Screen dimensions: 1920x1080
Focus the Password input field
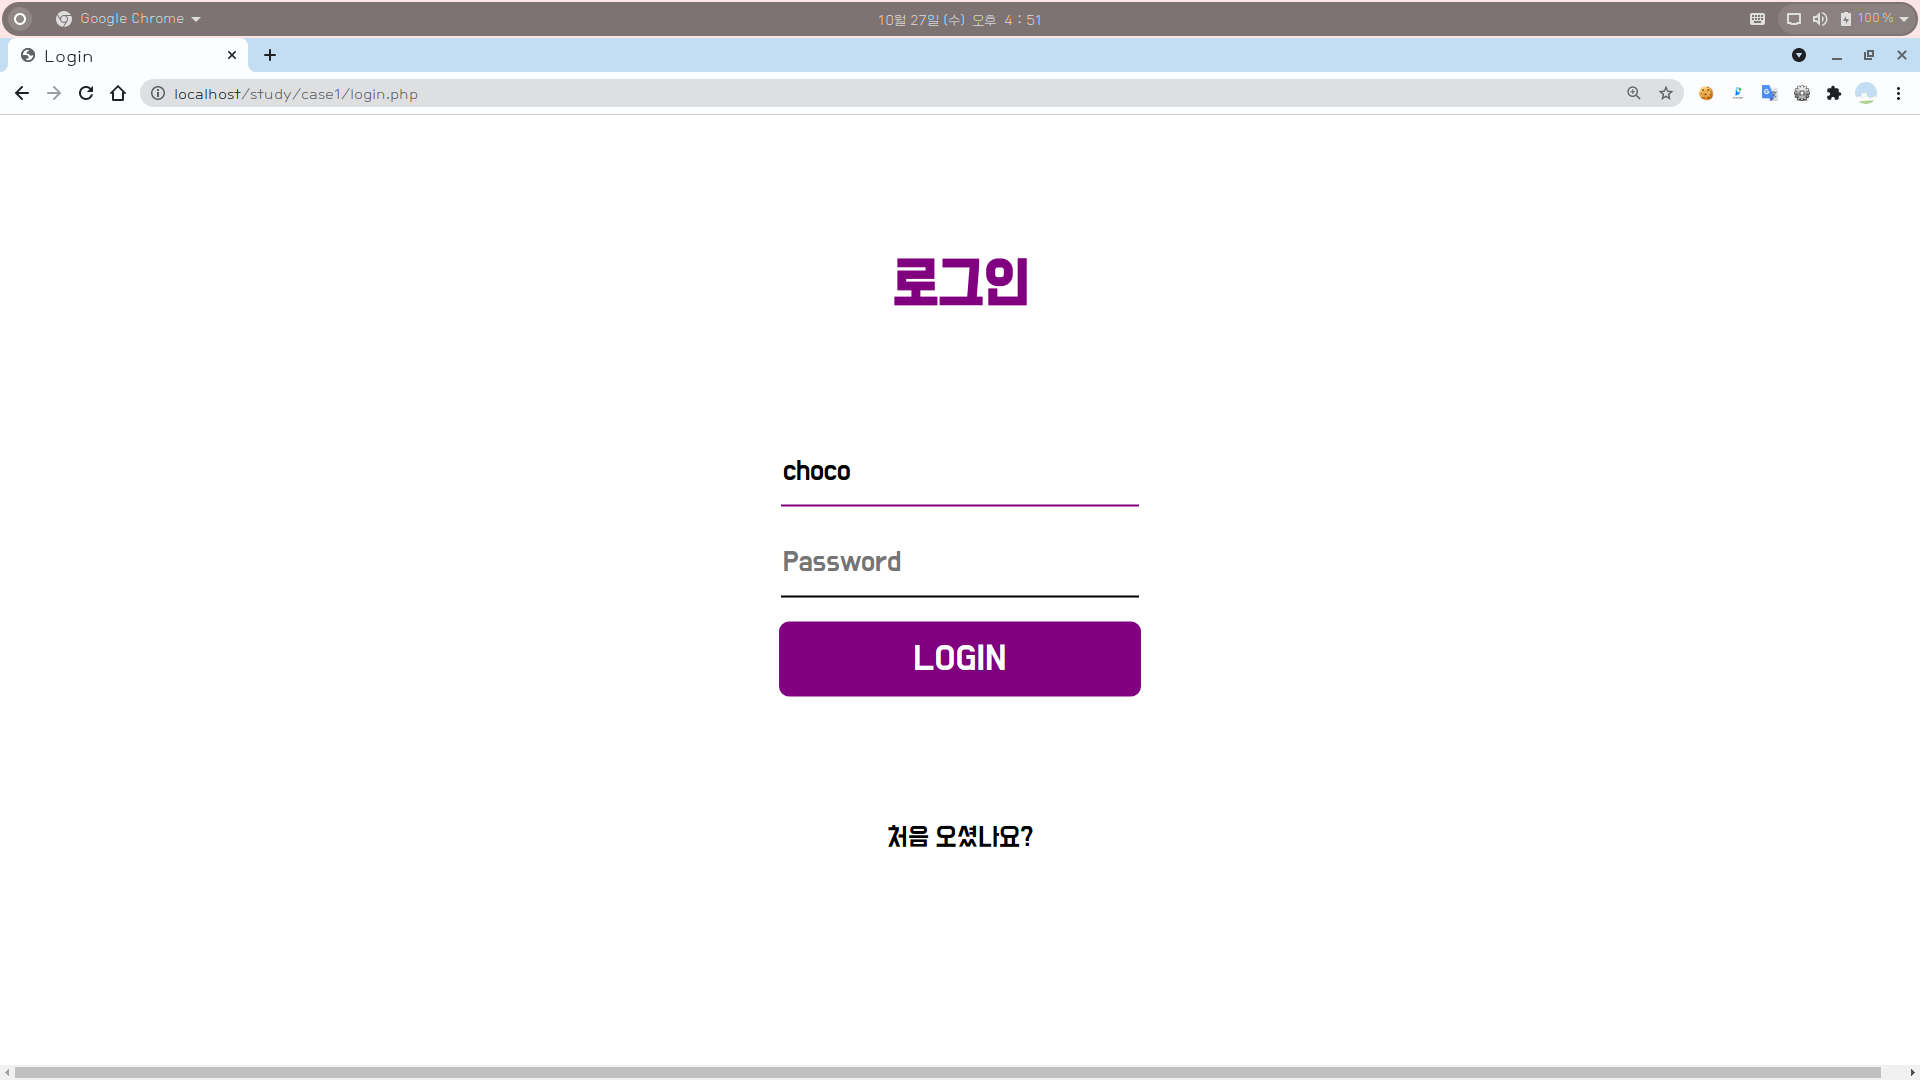pyautogui.click(x=959, y=562)
